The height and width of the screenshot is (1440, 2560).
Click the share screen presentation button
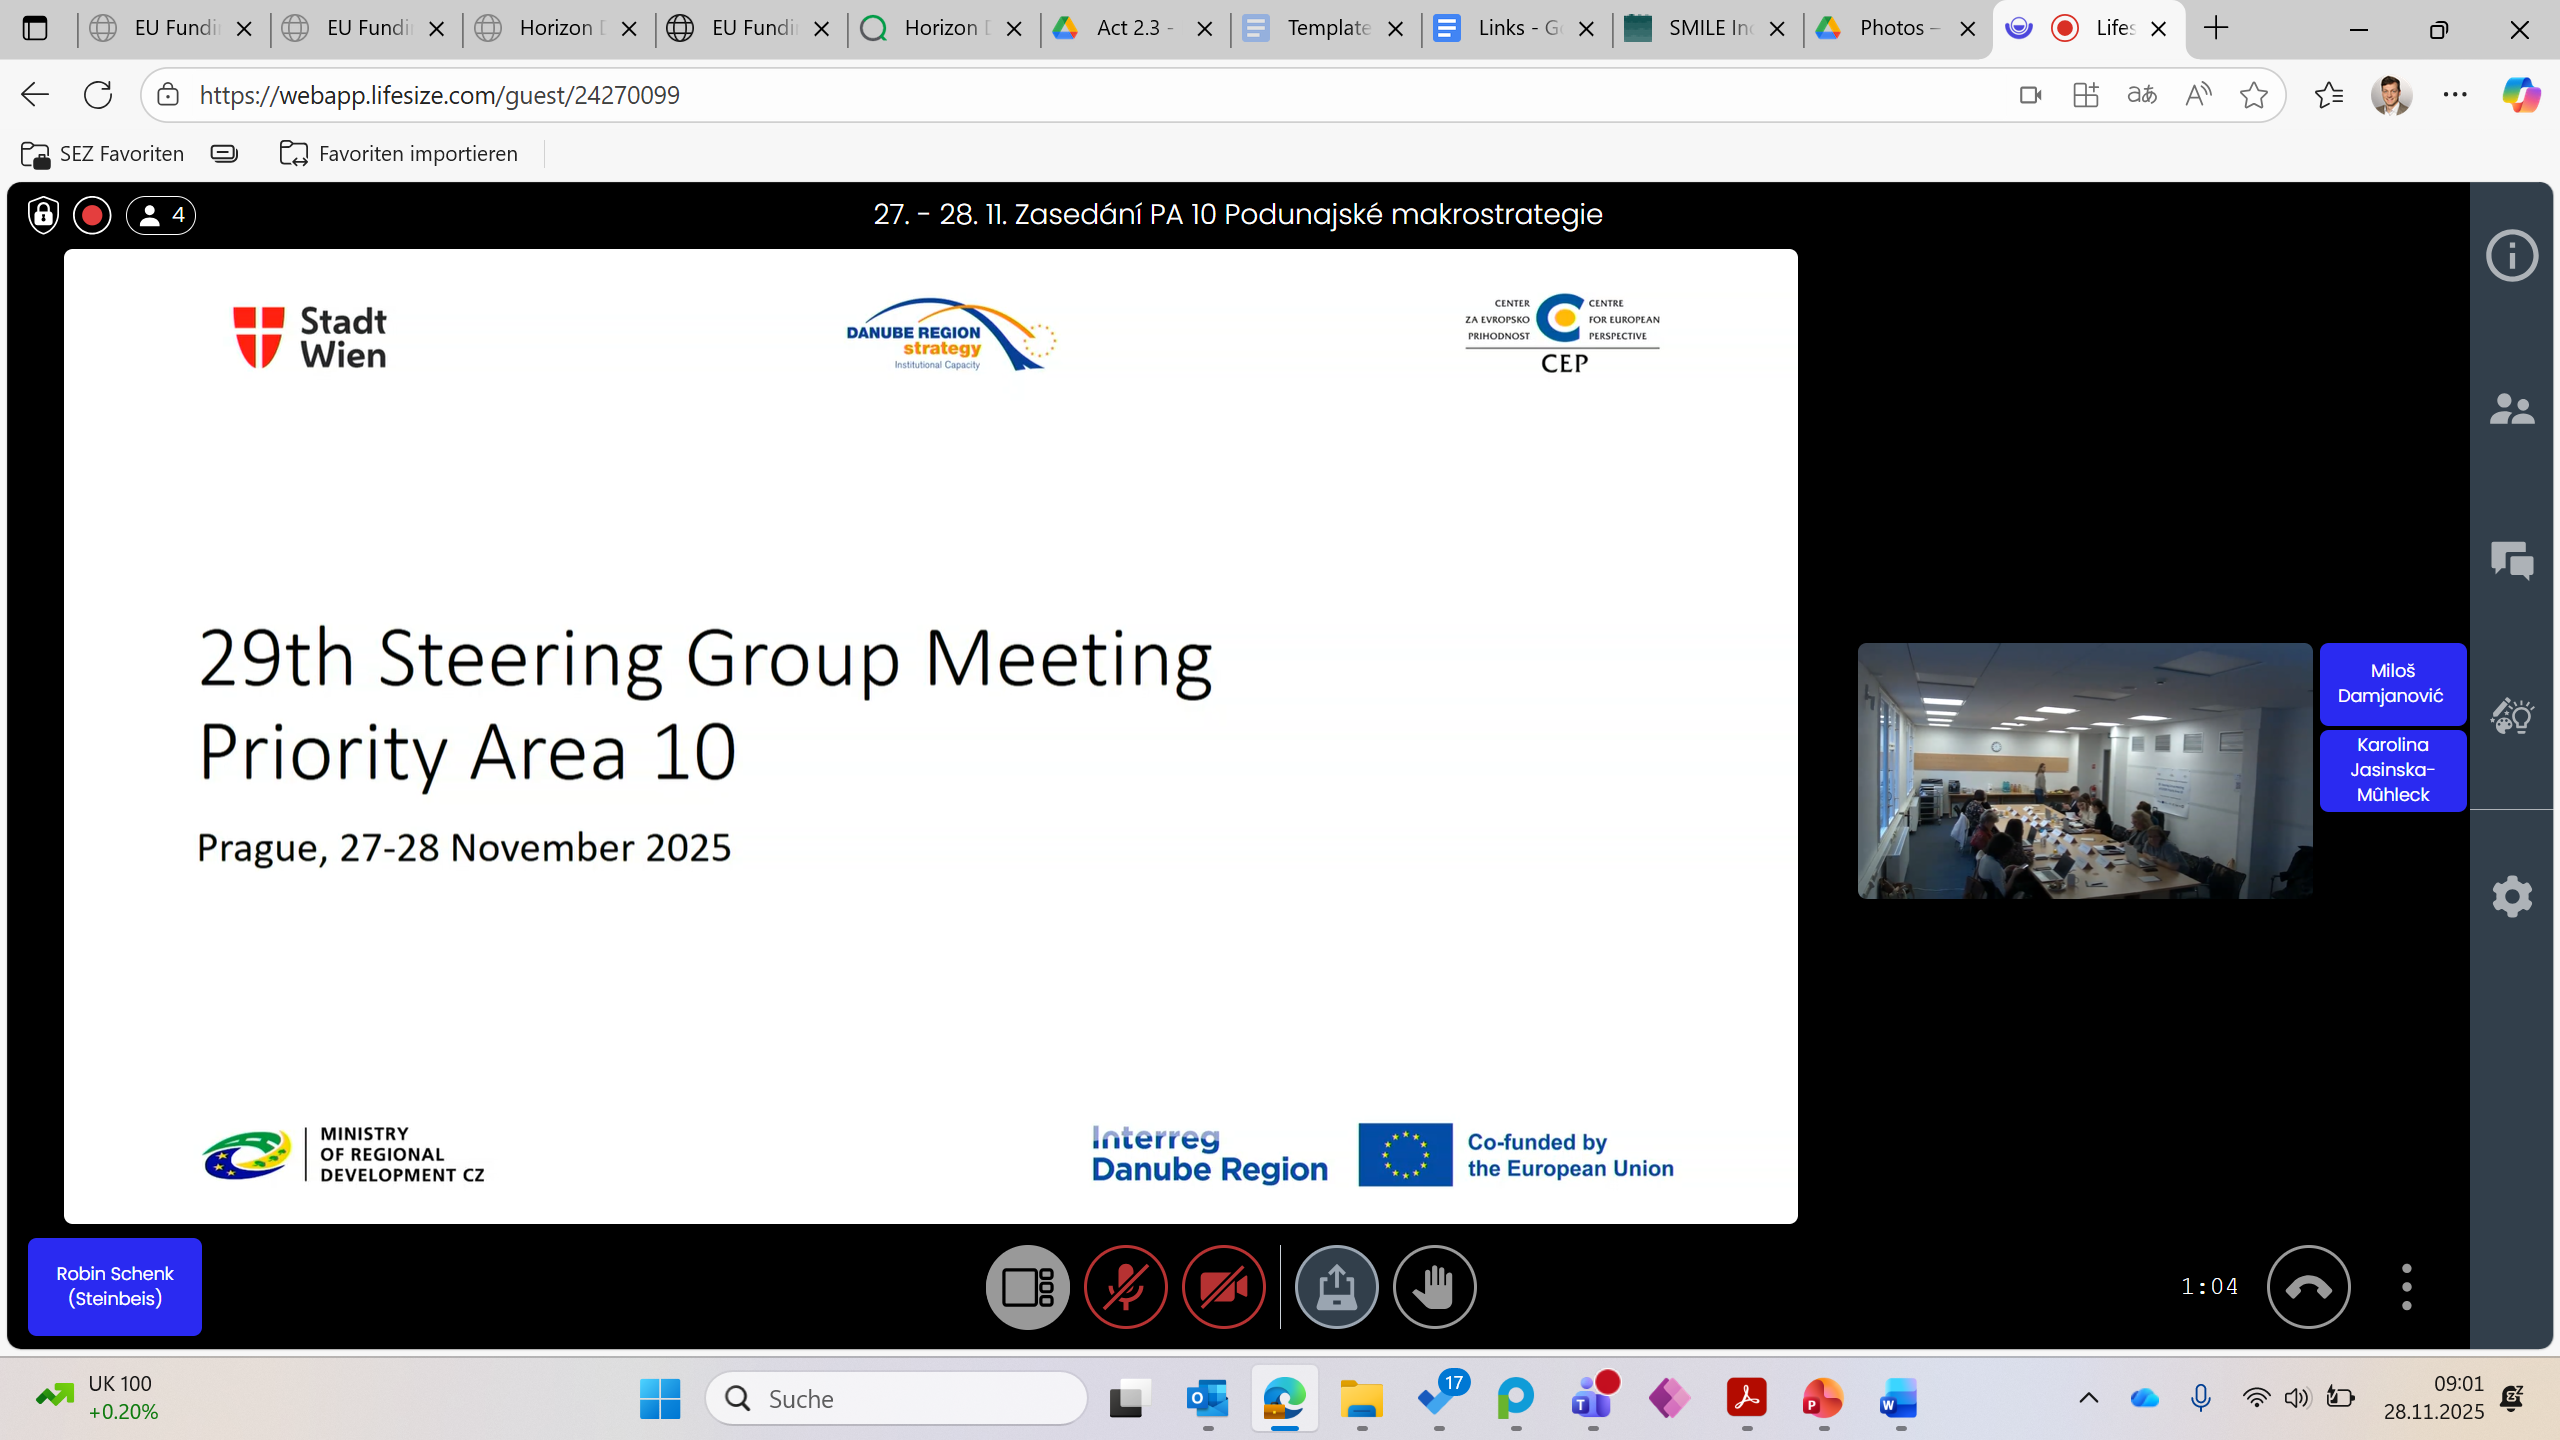point(1336,1287)
